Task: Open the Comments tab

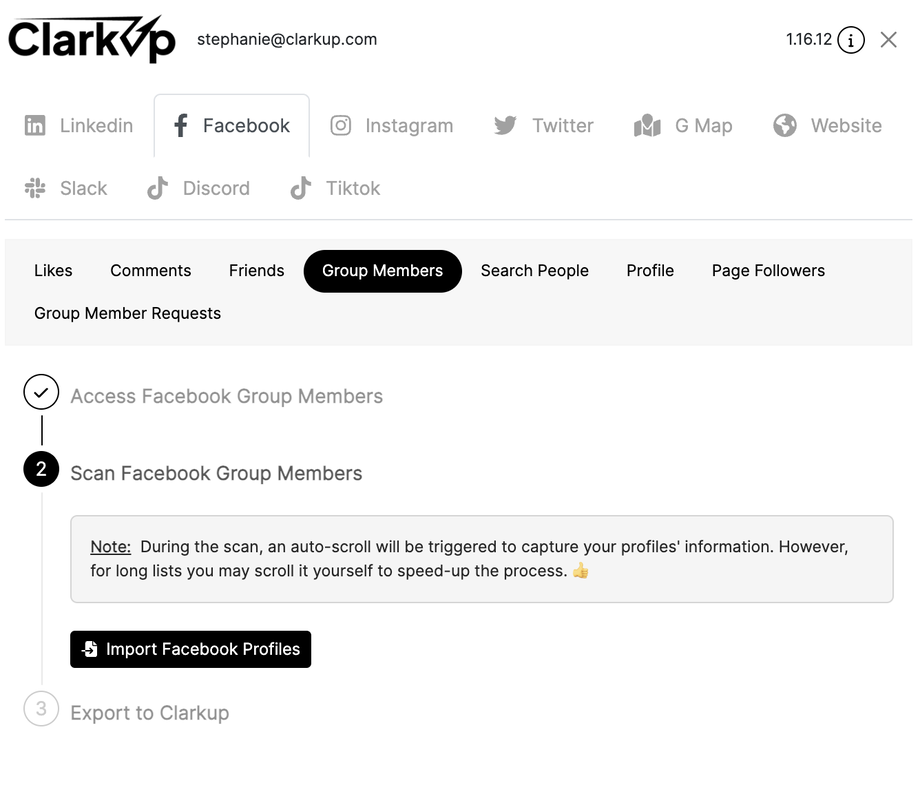Action: (x=150, y=271)
